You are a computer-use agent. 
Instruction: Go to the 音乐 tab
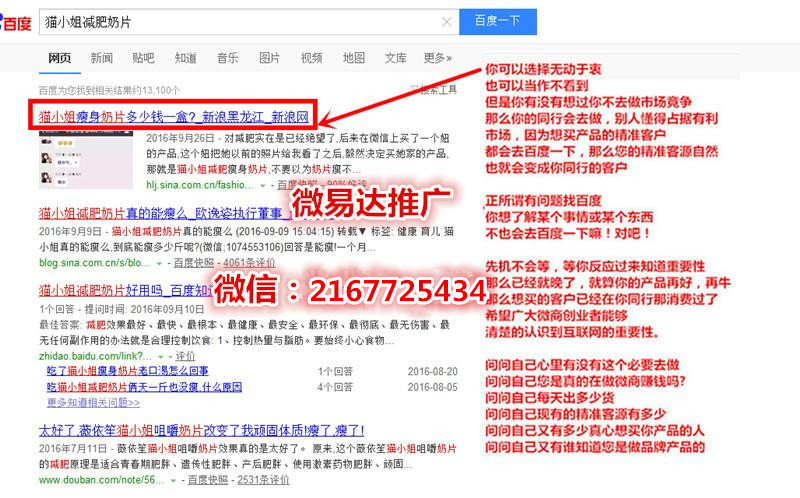coord(227,58)
